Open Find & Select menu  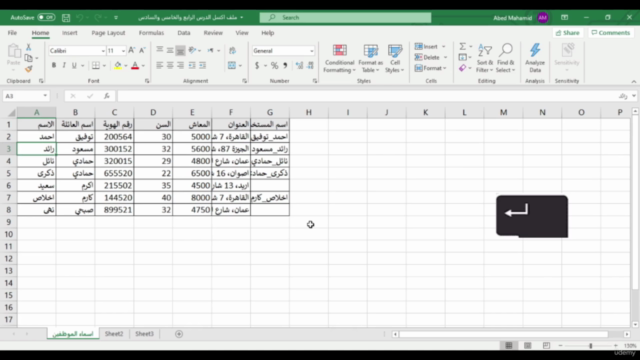506,58
